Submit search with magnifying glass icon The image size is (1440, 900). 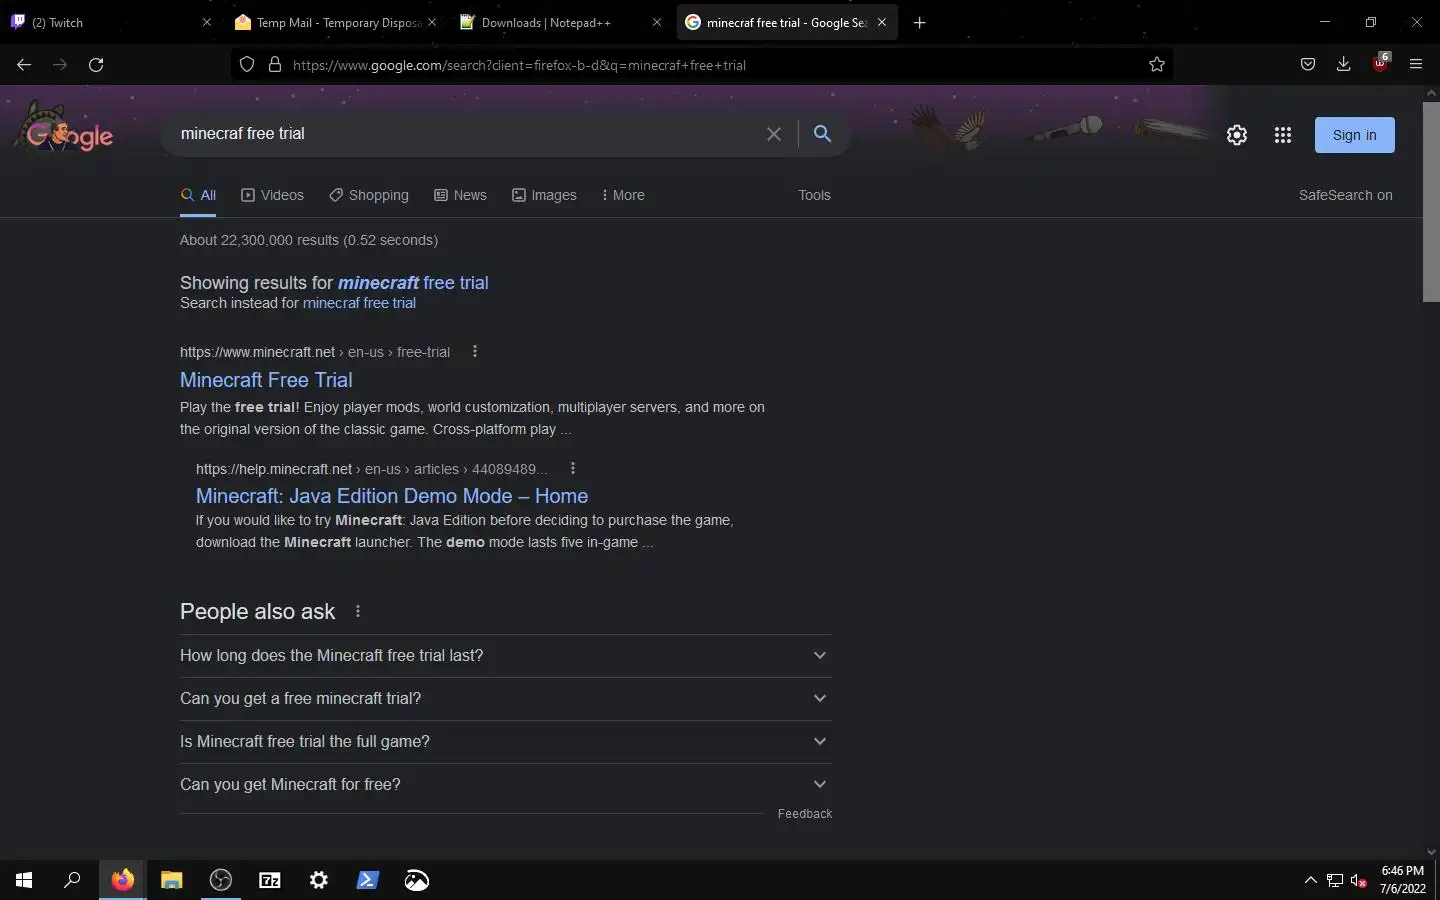click(822, 134)
